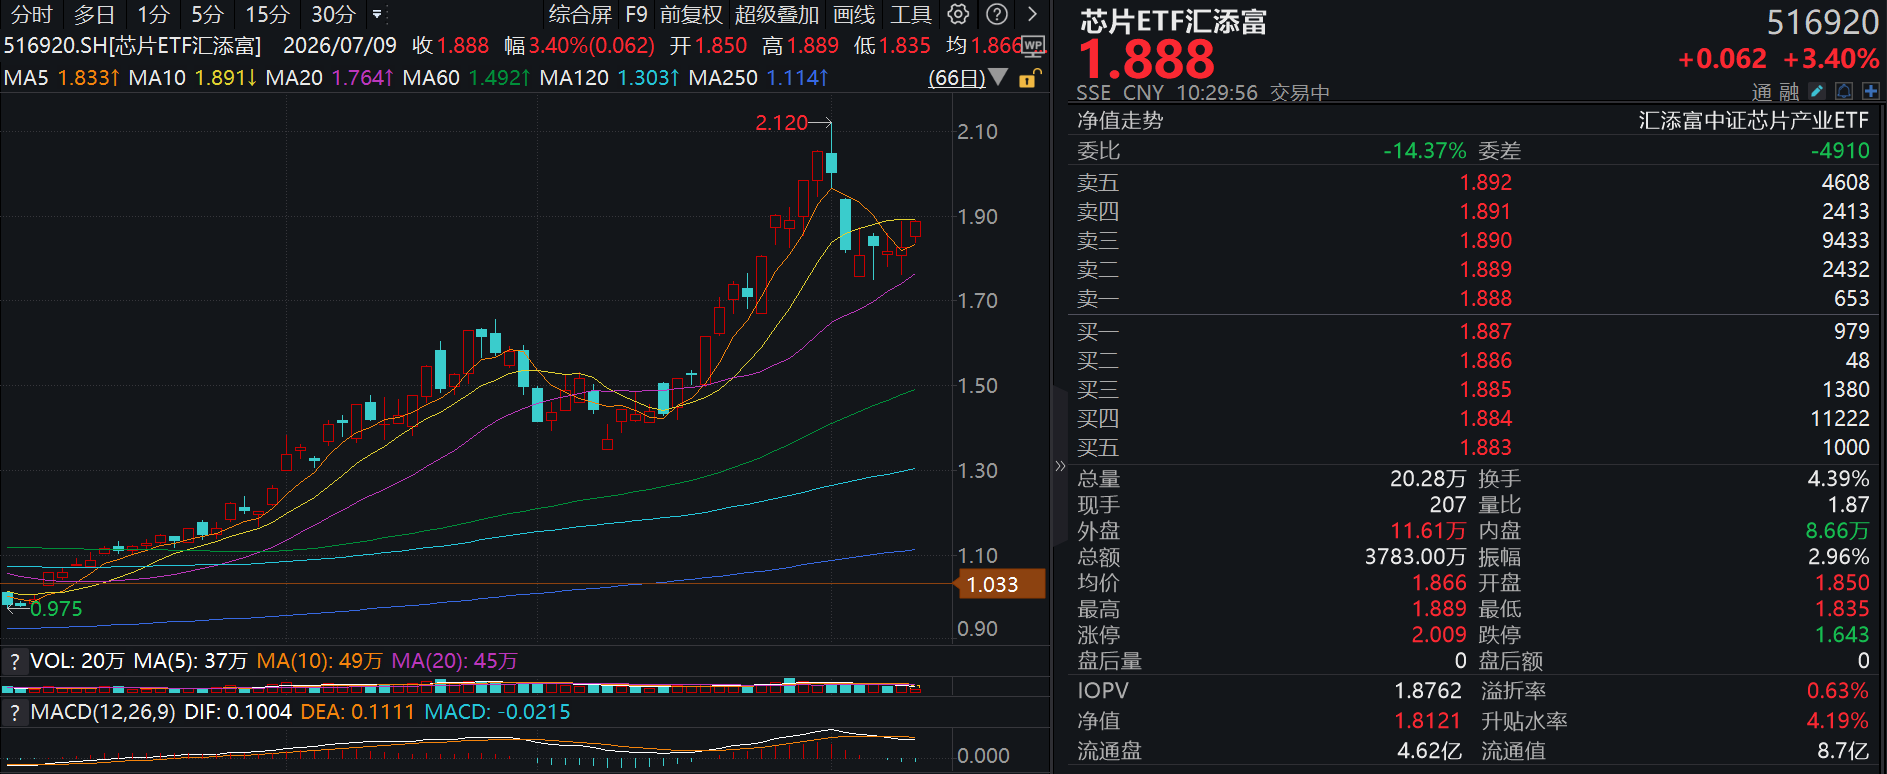This screenshot has height=774, width=1887.
Task: Collapse side panel with double arrow
Action: pyautogui.click(x=1060, y=466)
